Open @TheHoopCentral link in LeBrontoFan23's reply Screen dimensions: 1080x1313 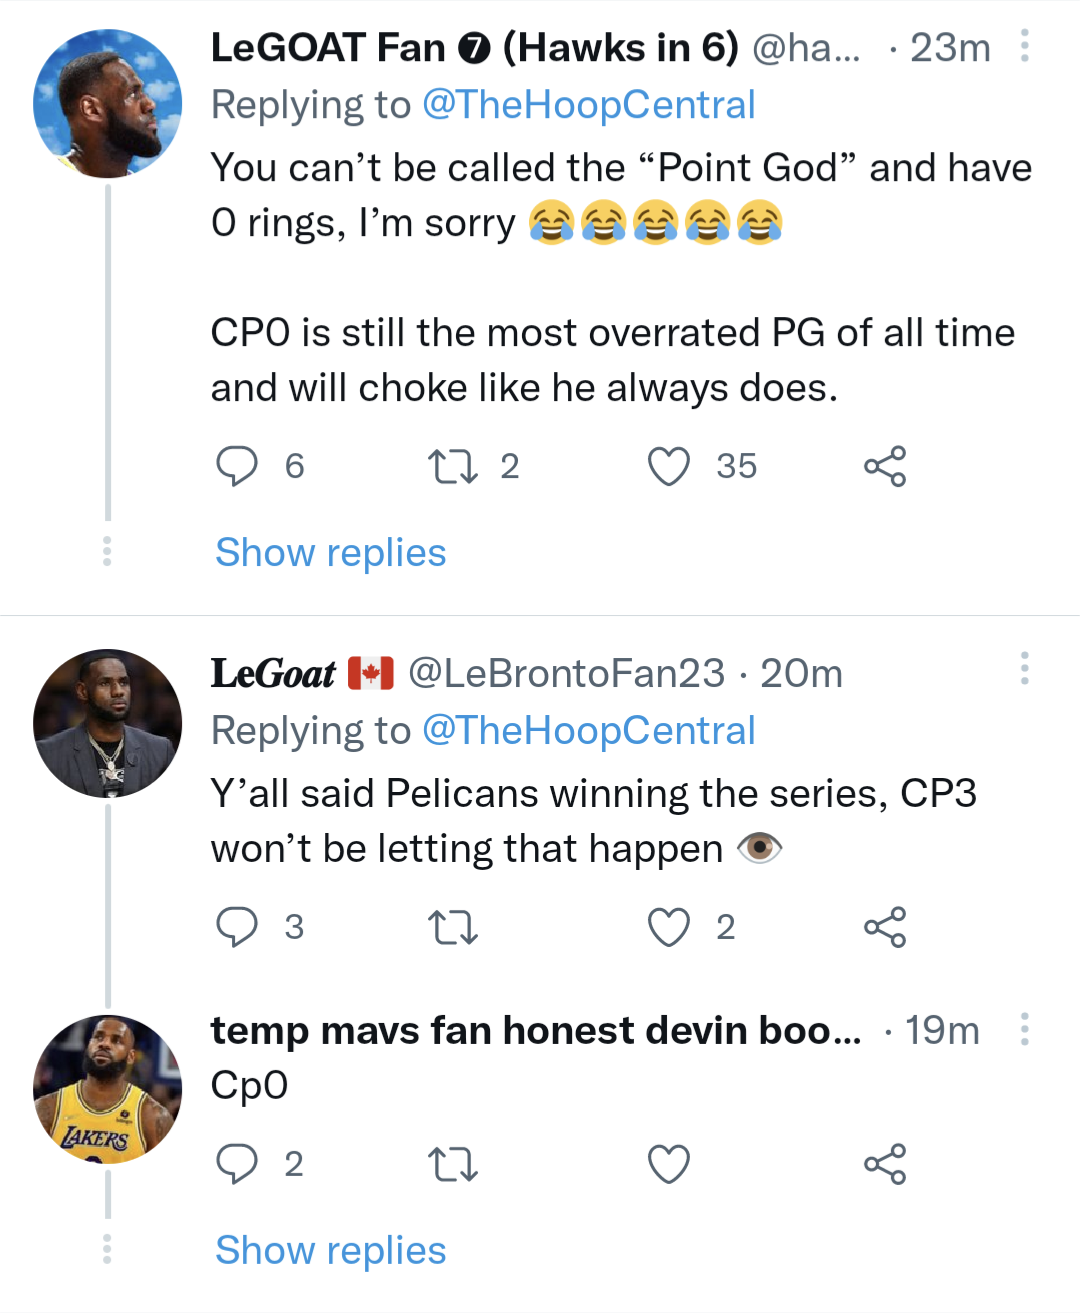(588, 731)
